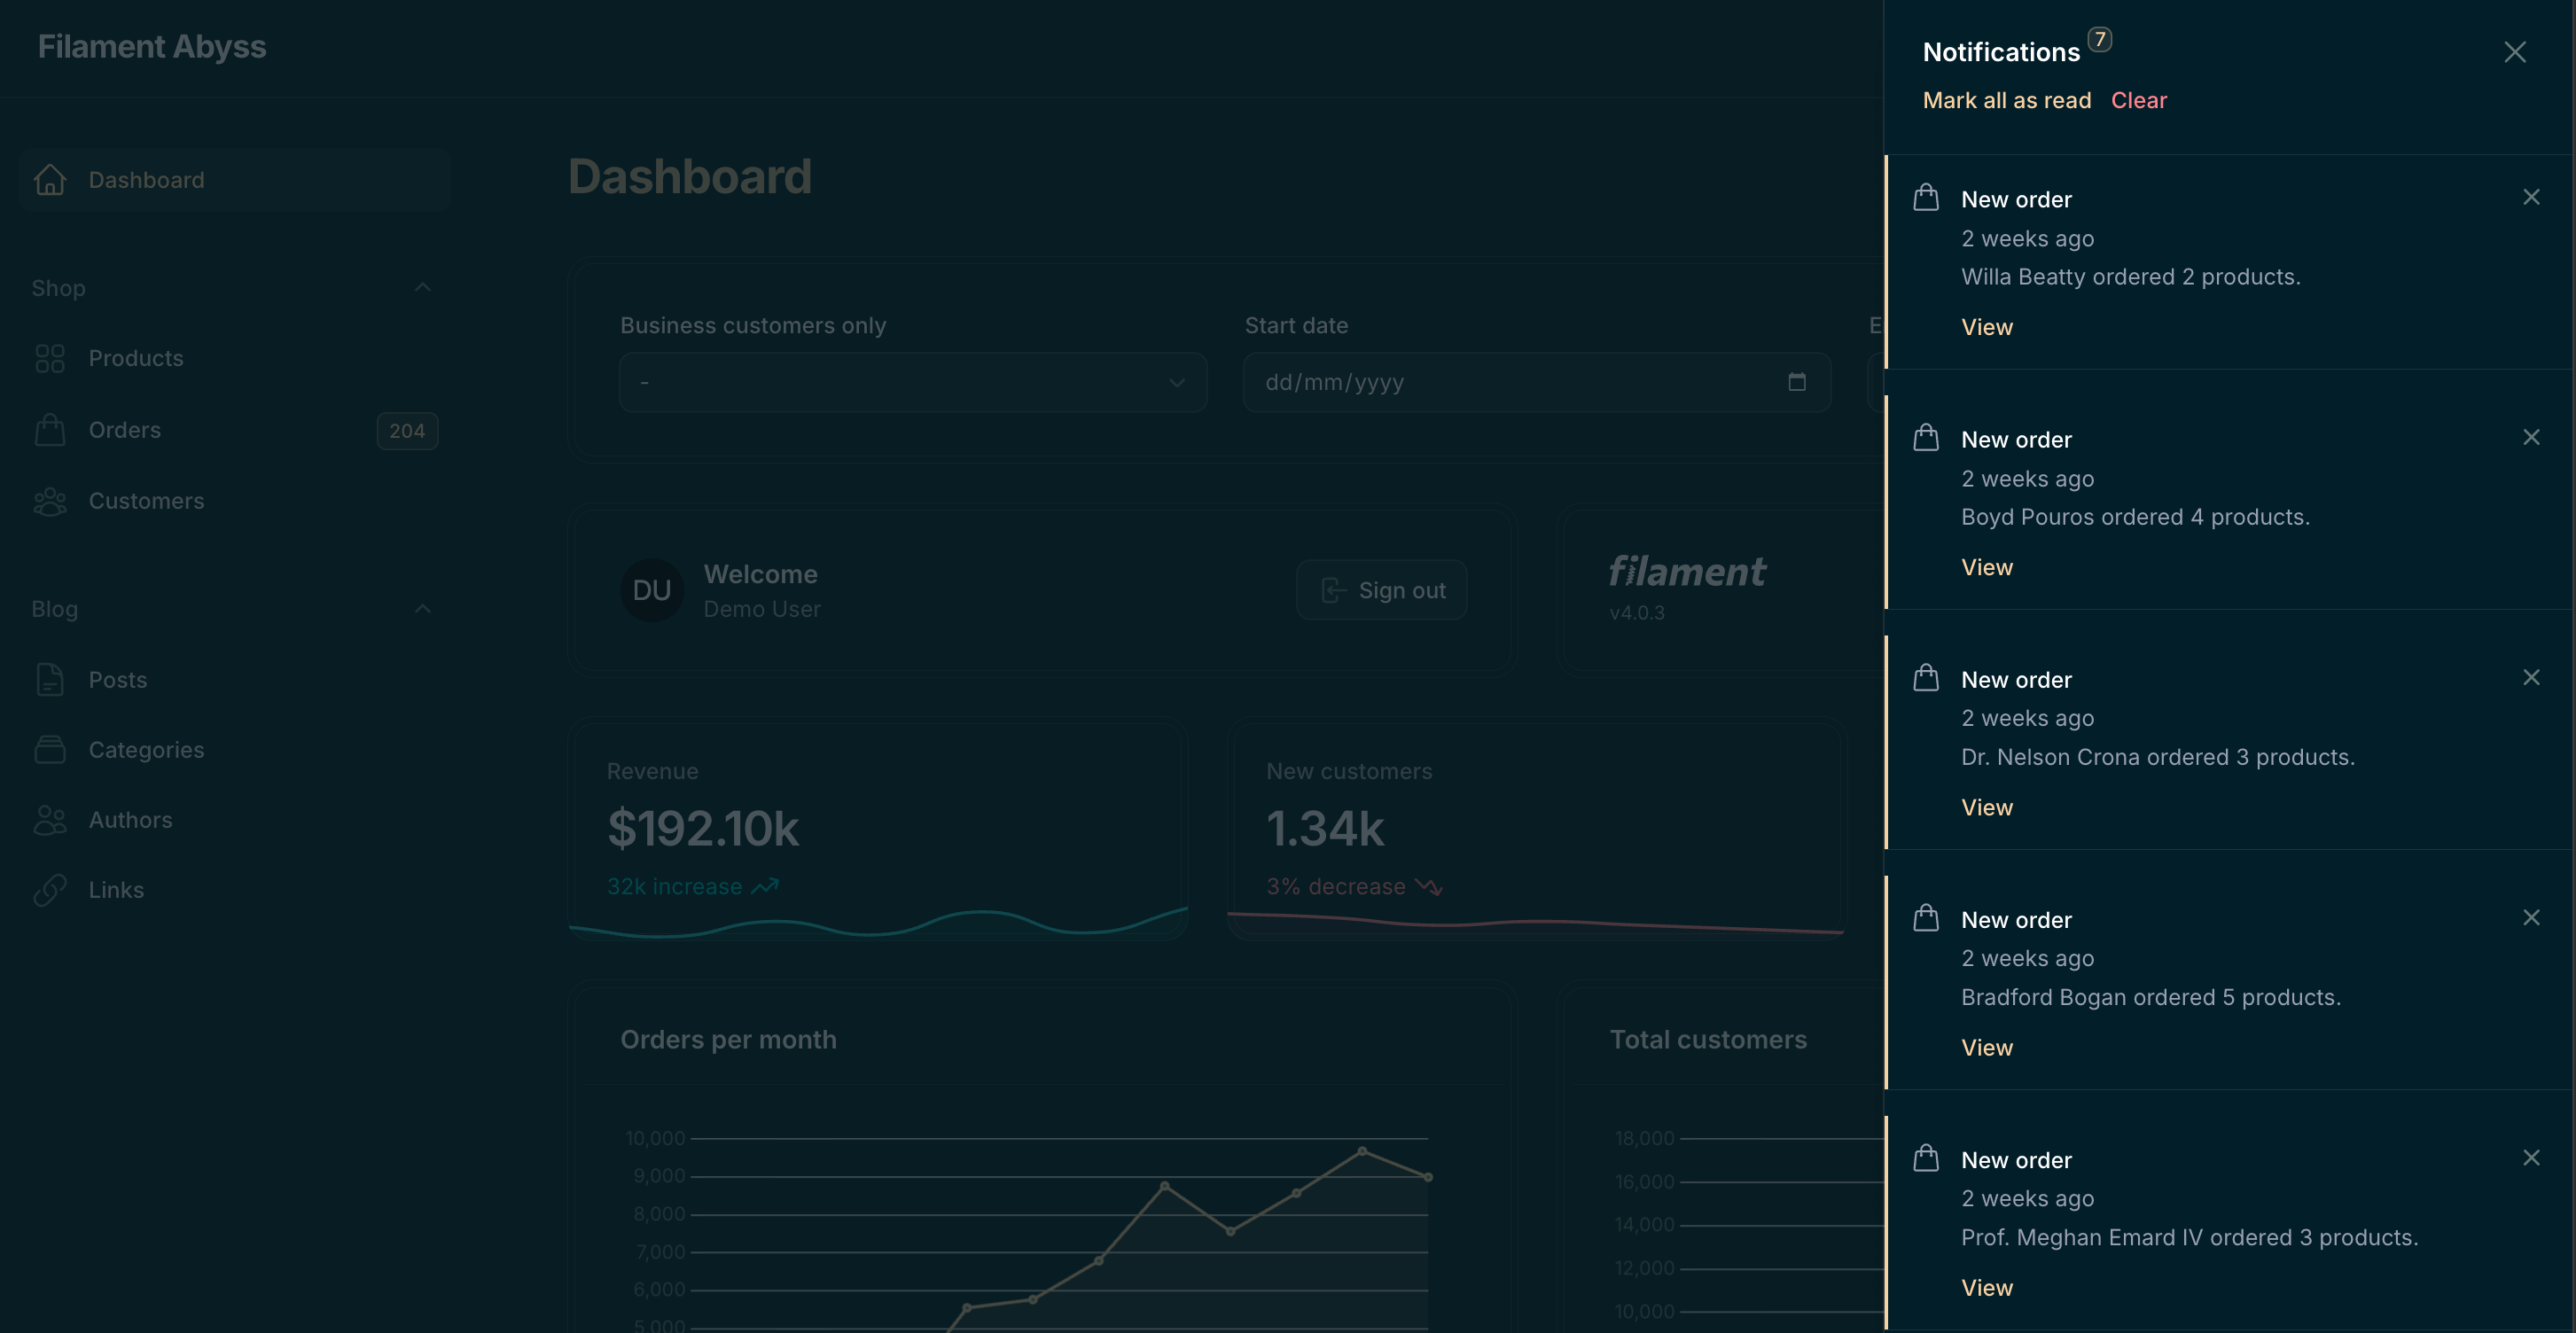Dismiss the Prof. Meghan Emard notification
Viewport: 2576px width, 1333px height.
[x=2530, y=1157]
